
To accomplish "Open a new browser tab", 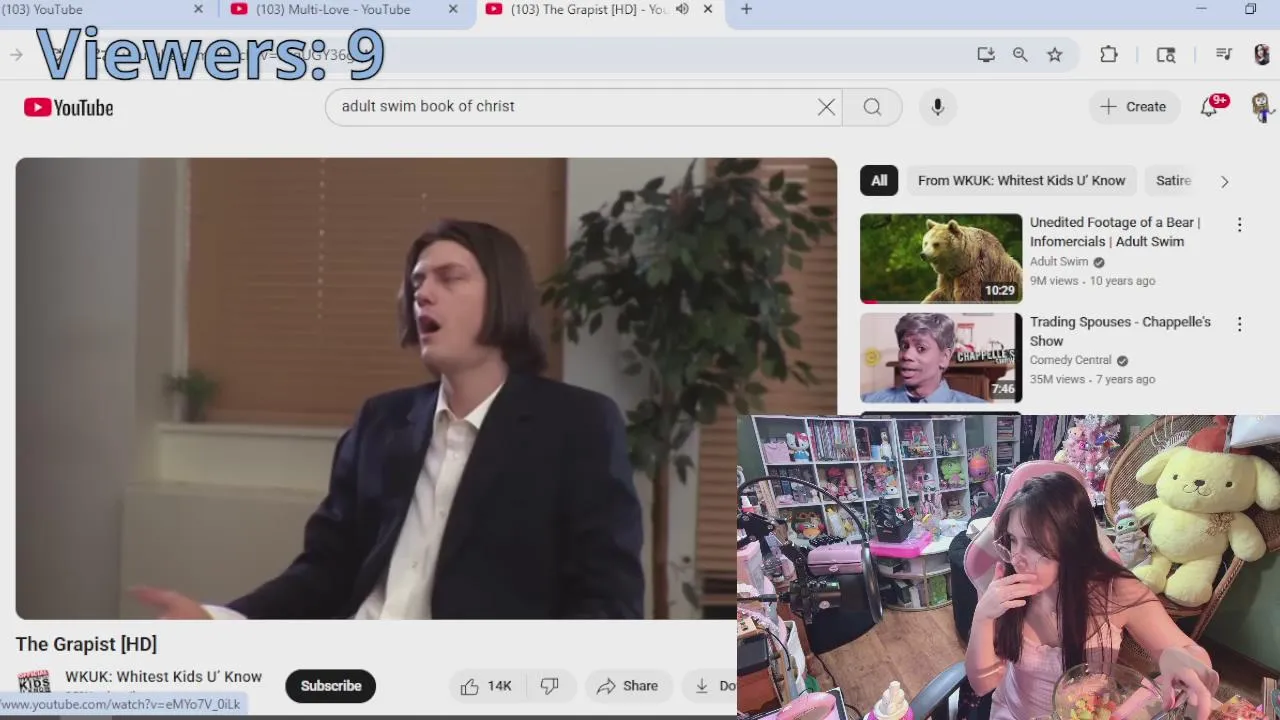I will [x=746, y=9].
